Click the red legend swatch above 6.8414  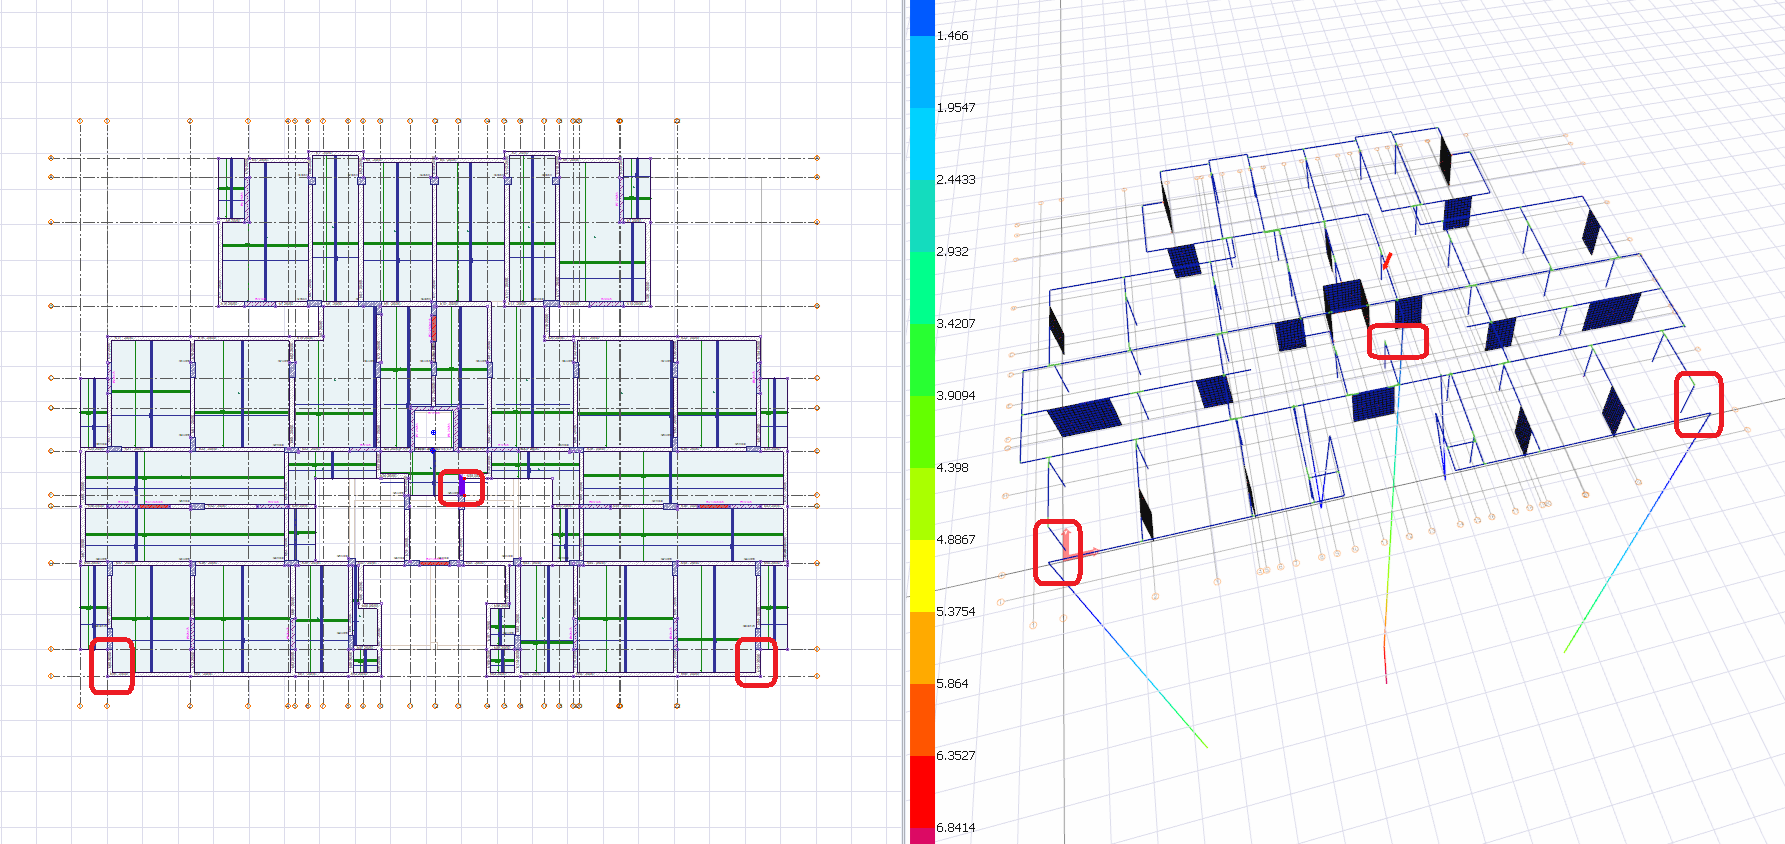point(921,791)
